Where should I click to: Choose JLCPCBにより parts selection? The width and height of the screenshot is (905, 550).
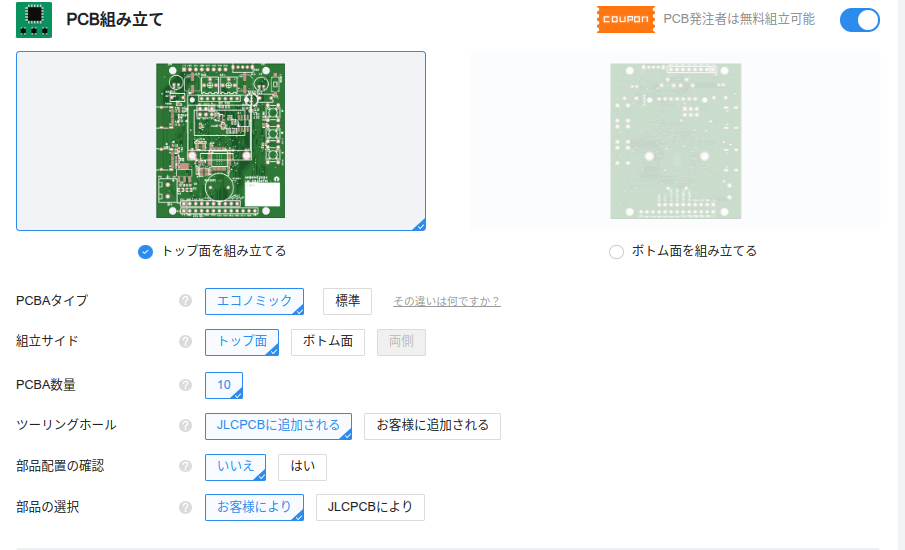(x=370, y=507)
